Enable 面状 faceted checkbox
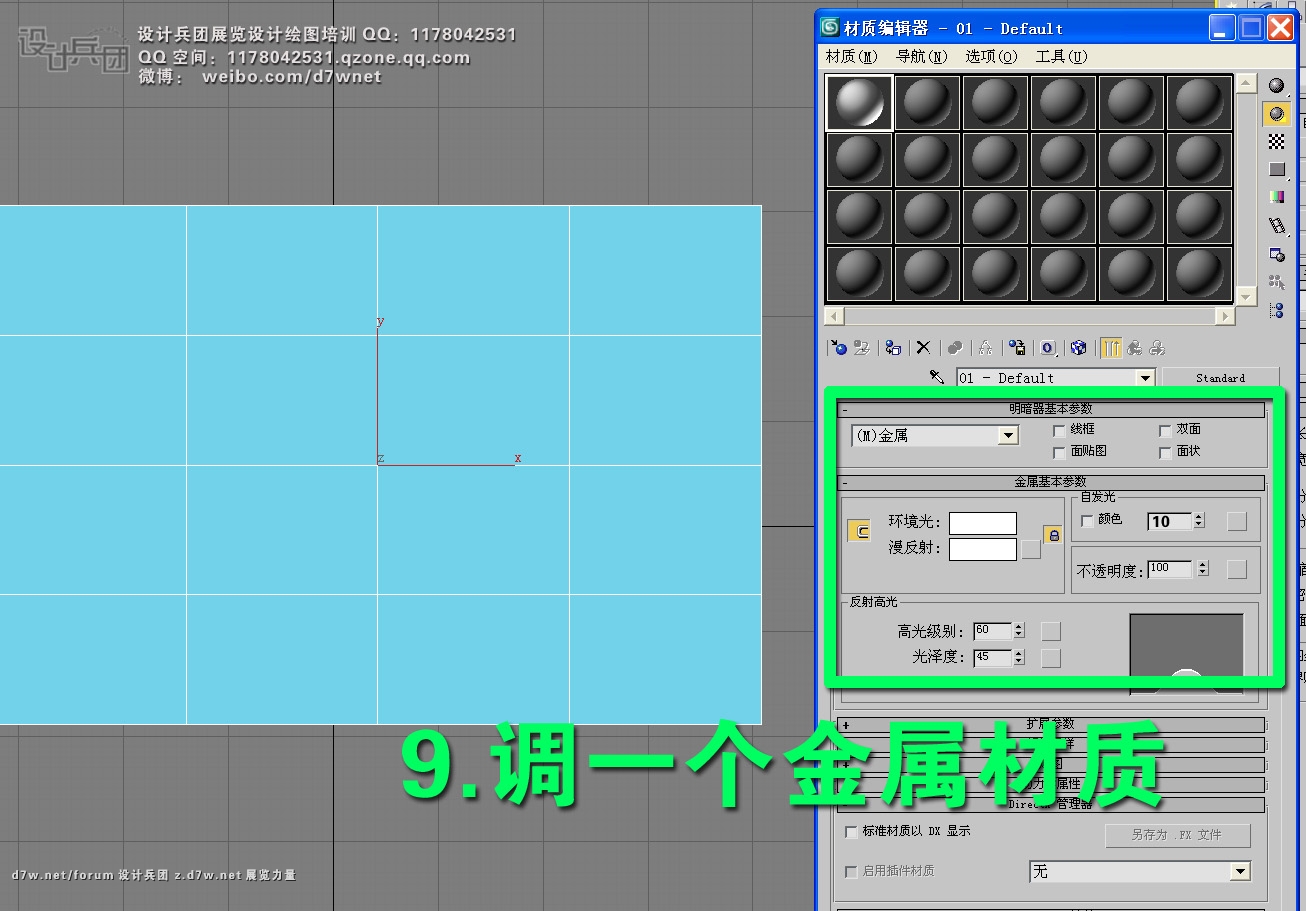This screenshot has height=911, width=1306. click(x=1165, y=452)
